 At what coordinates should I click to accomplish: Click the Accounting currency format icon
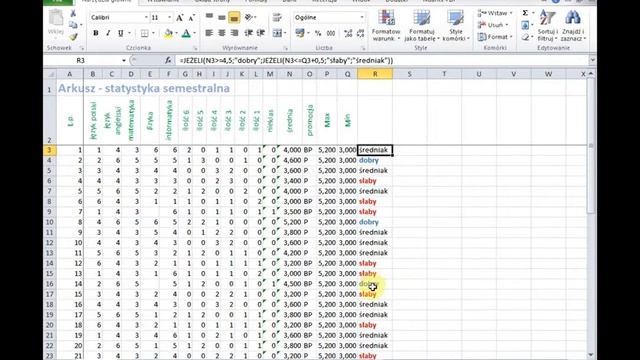pyautogui.click(x=300, y=33)
